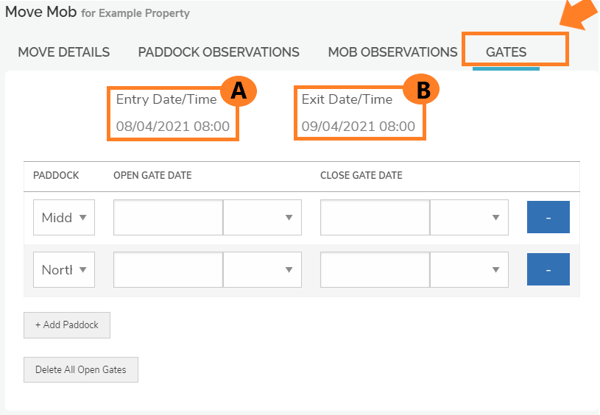
Task: Click the Gates tab
Action: click(x=506, y=52)
